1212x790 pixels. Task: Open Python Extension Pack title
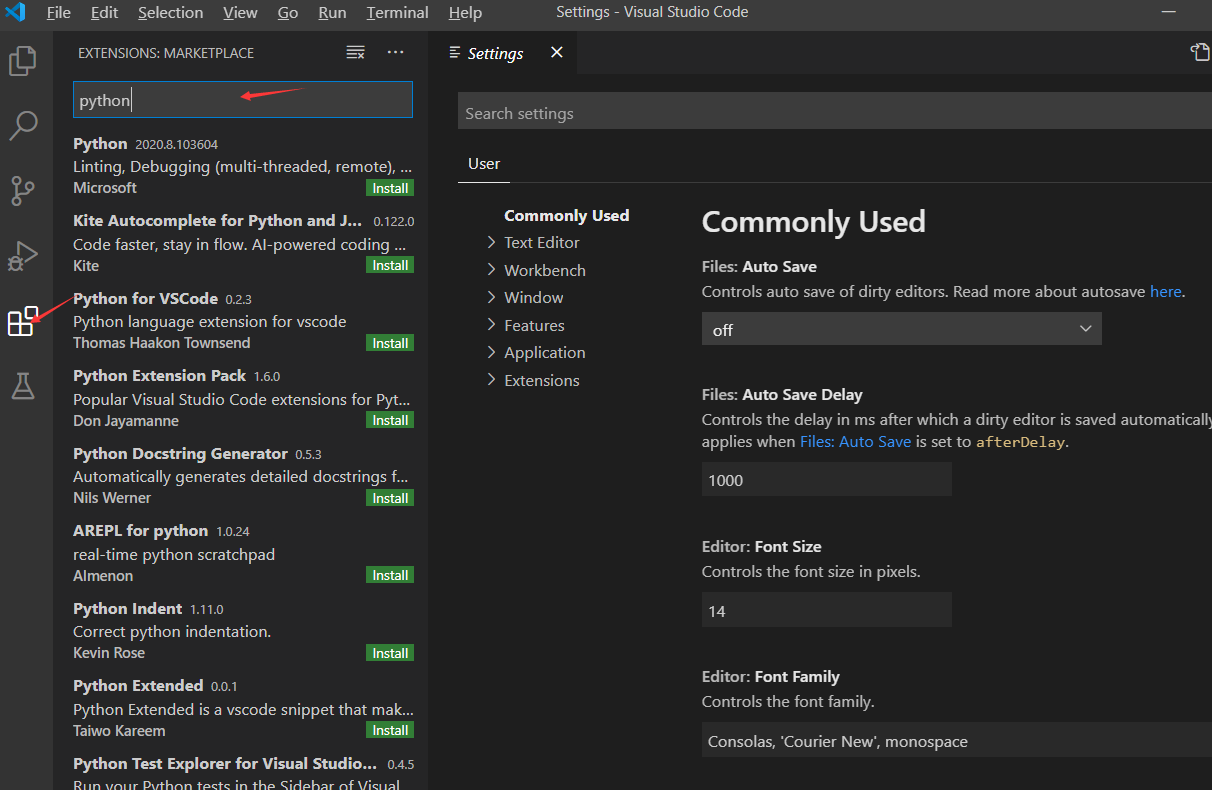(x=159, y=376)
